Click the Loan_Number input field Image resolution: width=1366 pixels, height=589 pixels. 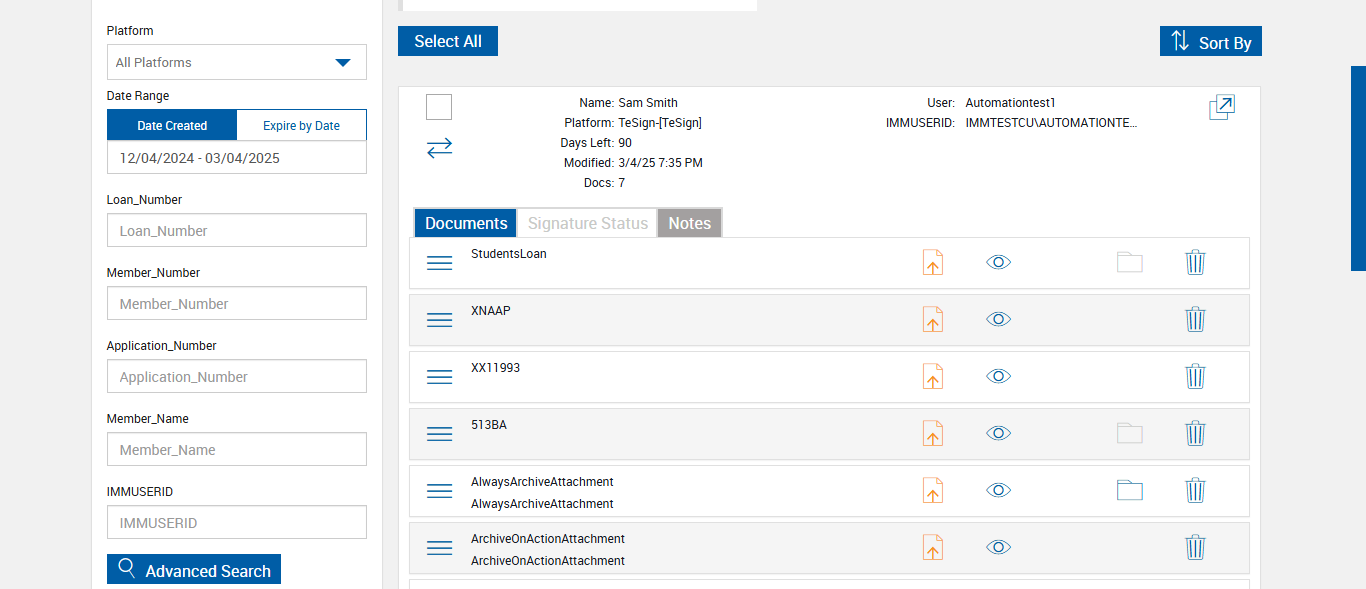click(x=237, y=230)
